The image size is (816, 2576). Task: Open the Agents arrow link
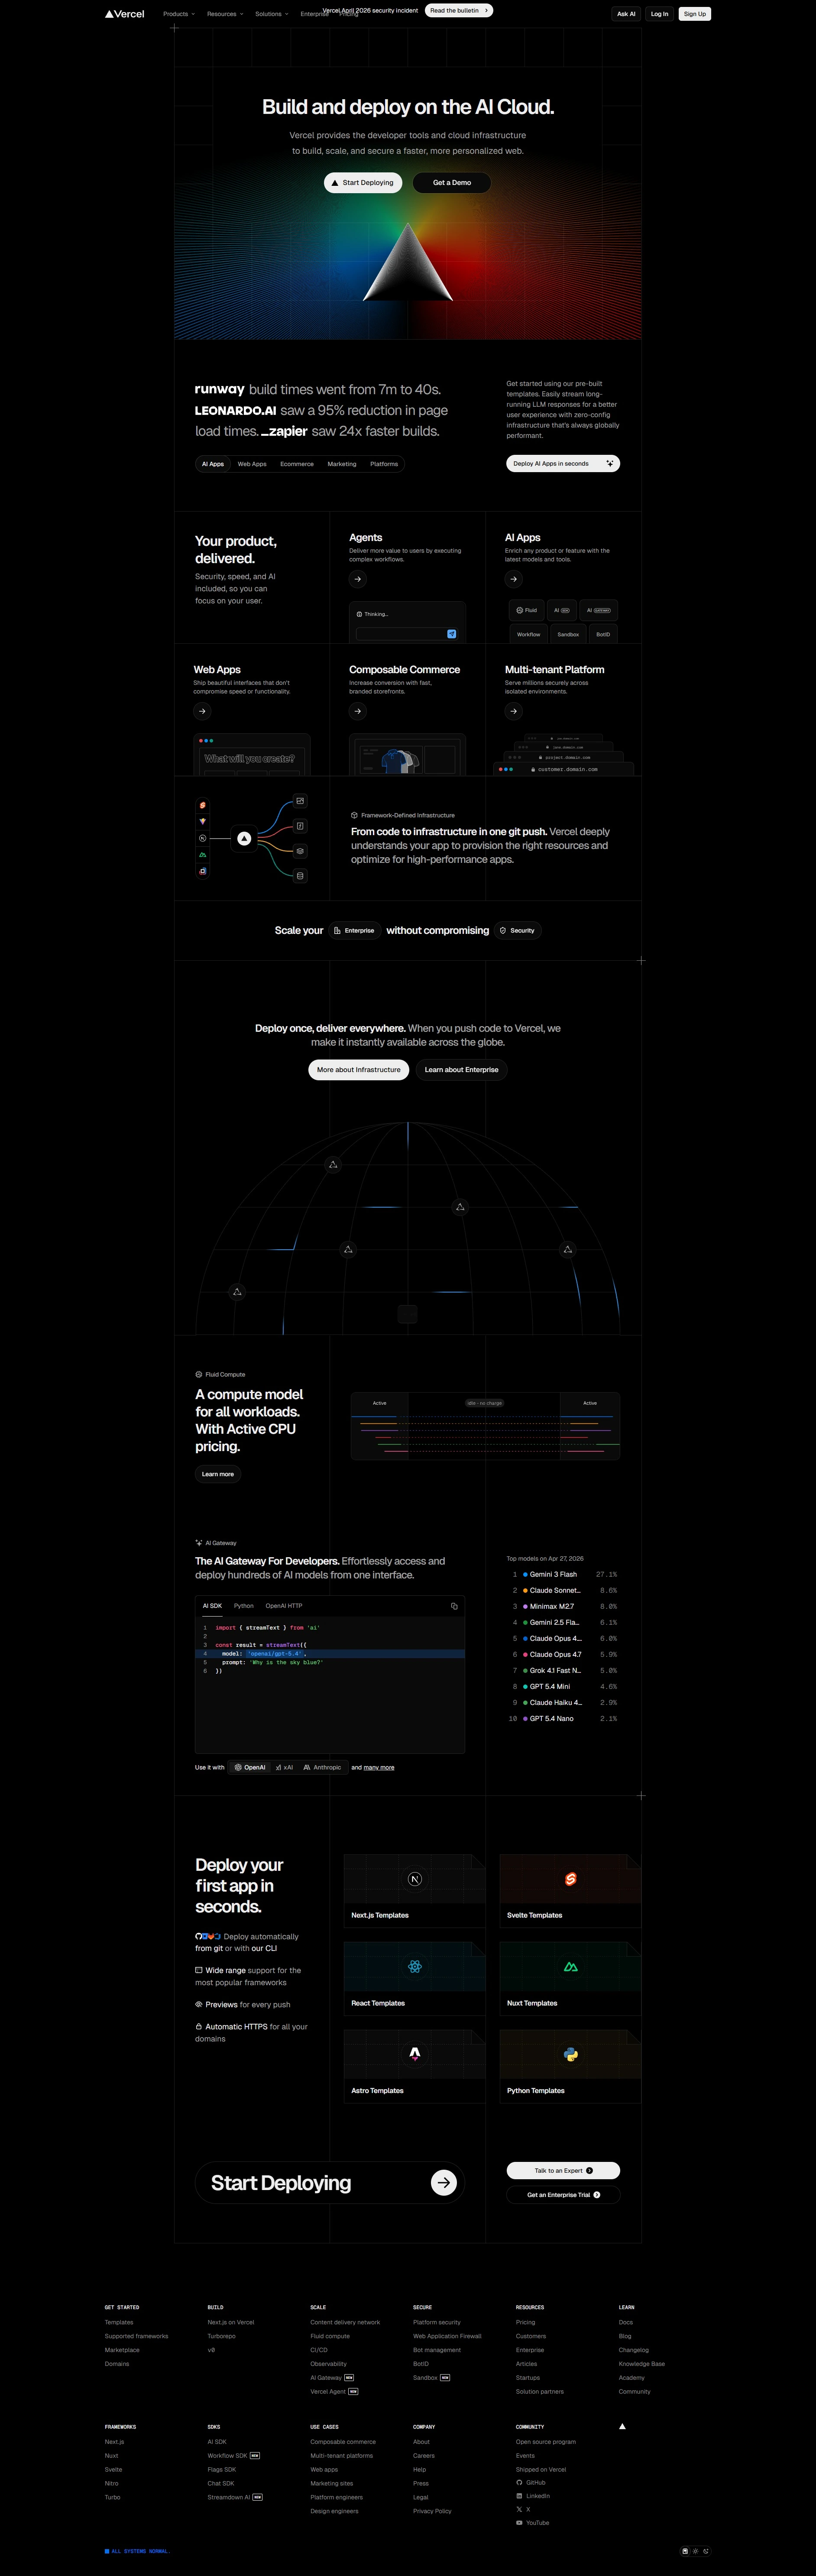coord(358,579)
